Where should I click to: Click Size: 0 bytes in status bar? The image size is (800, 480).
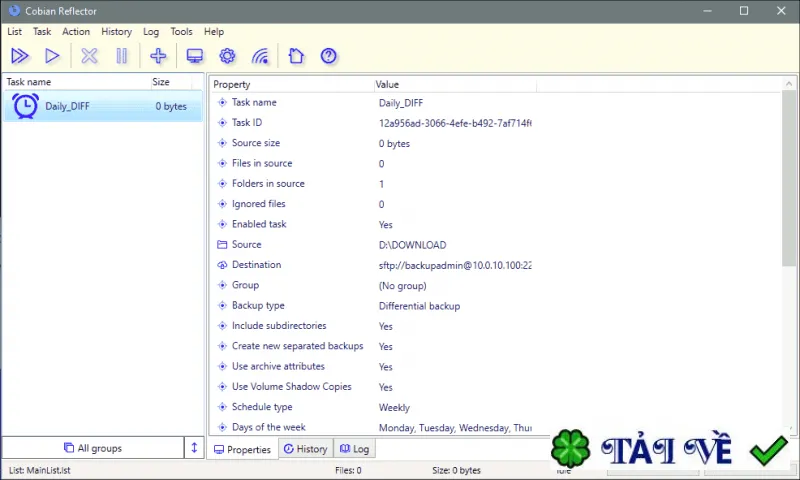[456, 470]
